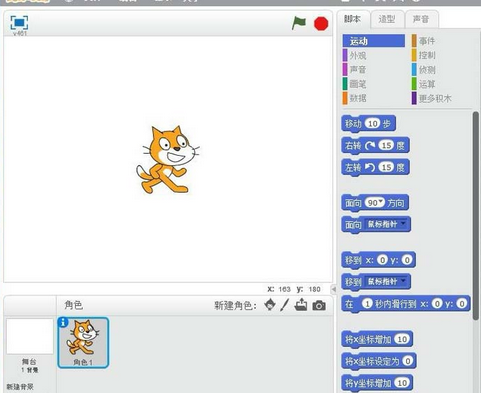Screen dimensions: 481x393
Task: Select the 声音 sound block category
Action: (355, 70)
